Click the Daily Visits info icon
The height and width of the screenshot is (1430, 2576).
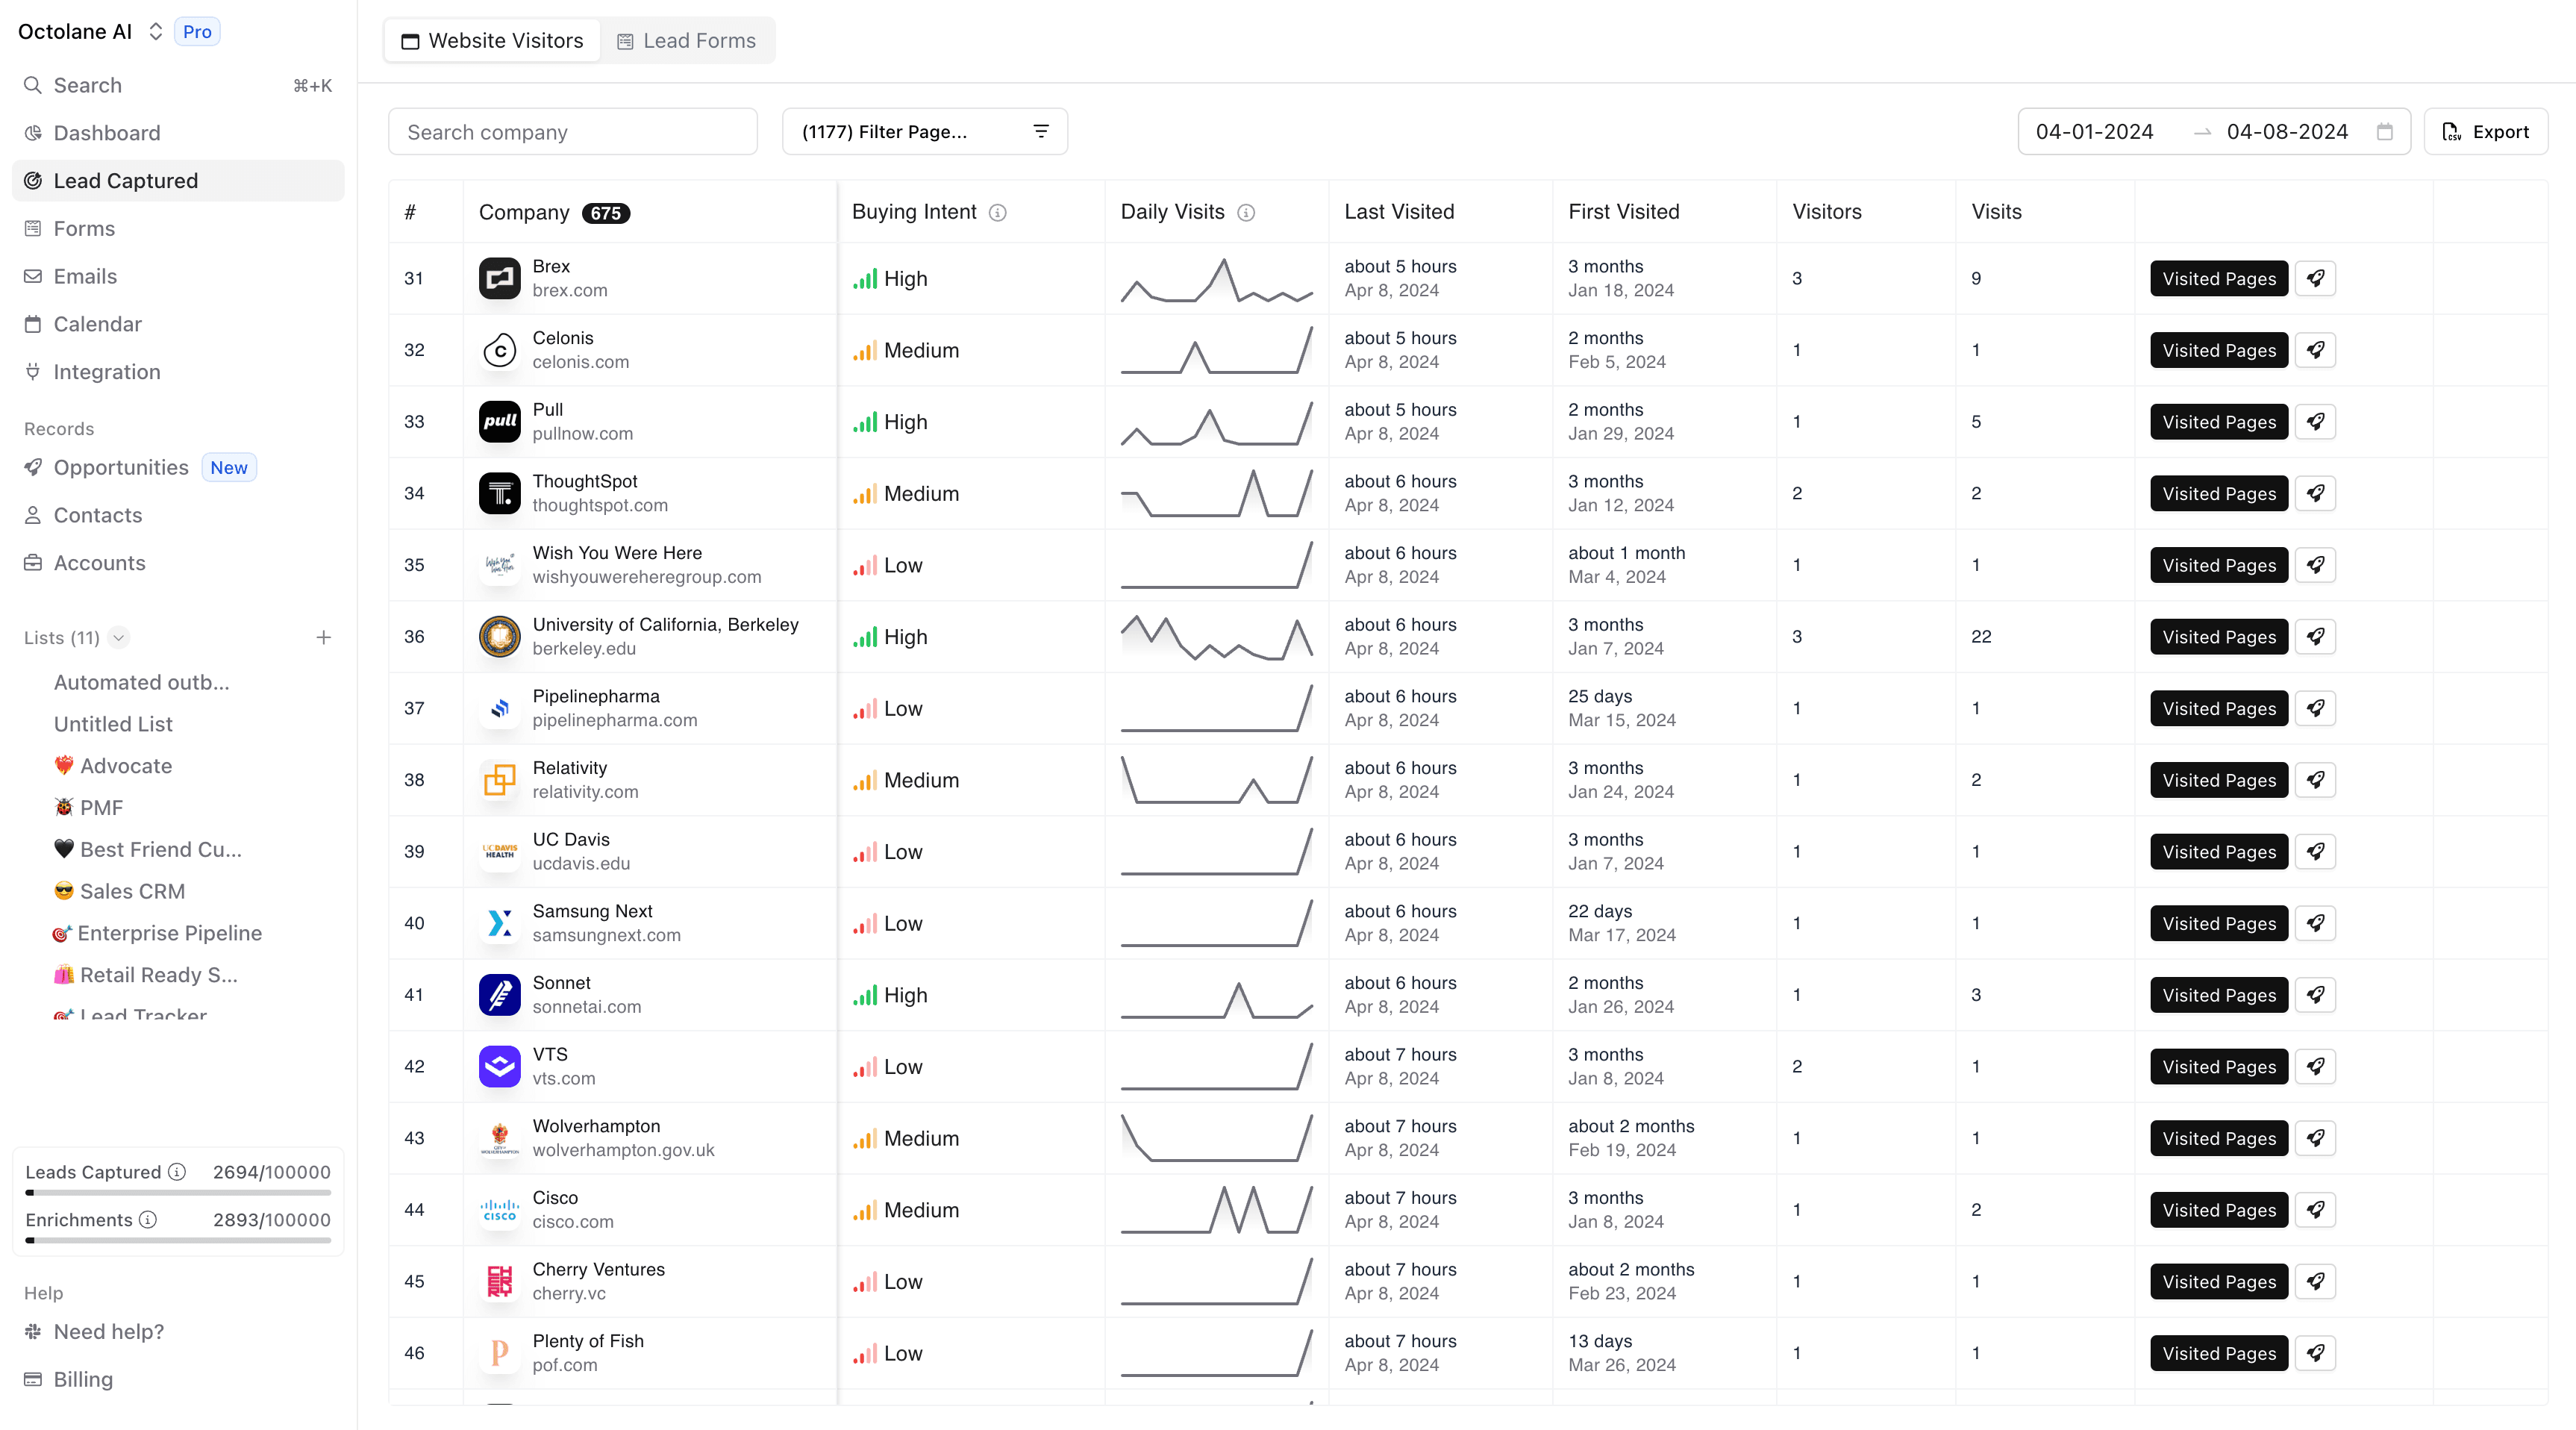coord(1245,212)
